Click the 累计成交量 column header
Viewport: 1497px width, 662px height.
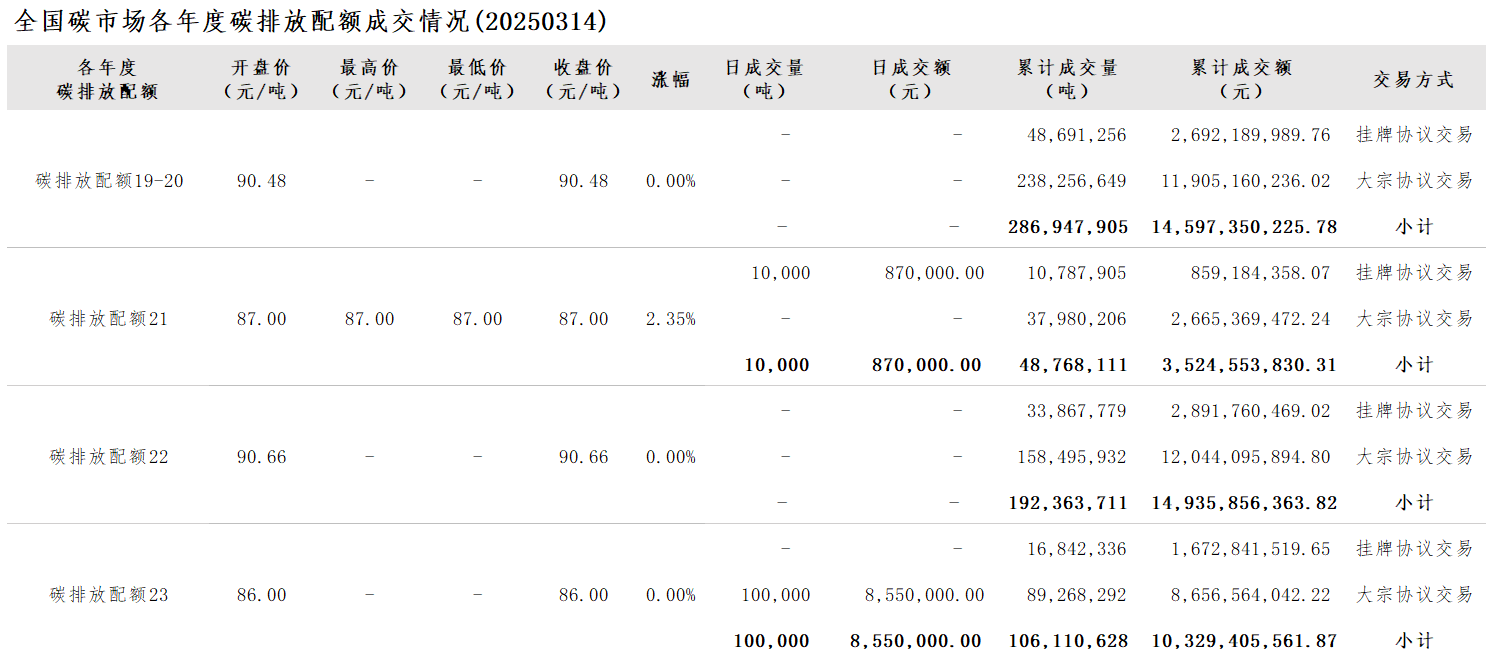click(x=1067, y=79)
